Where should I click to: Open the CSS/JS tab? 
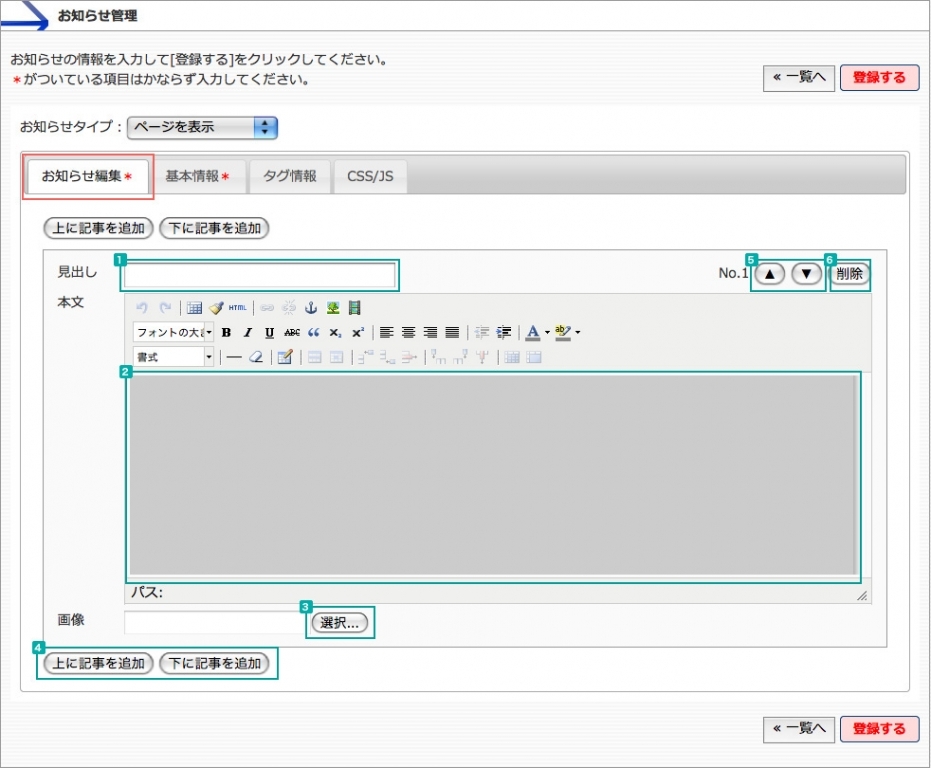(371, 175)
